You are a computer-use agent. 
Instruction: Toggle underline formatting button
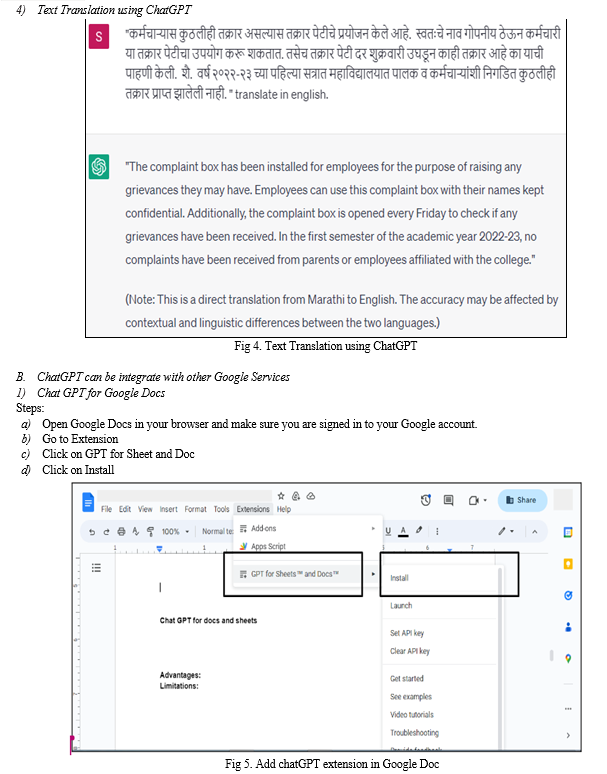pyautogui.click(x=388, y=531)
